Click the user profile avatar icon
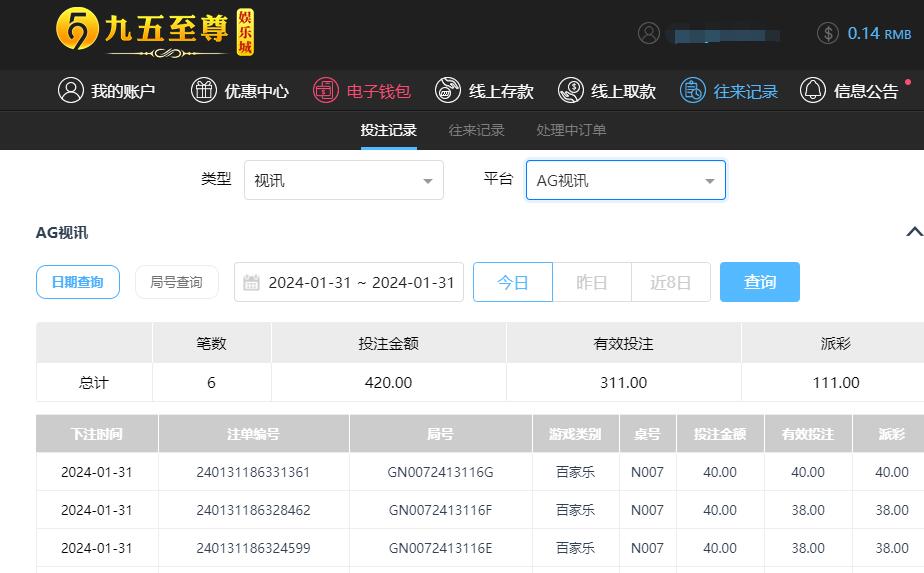924x573 pixels. [649, 33]
